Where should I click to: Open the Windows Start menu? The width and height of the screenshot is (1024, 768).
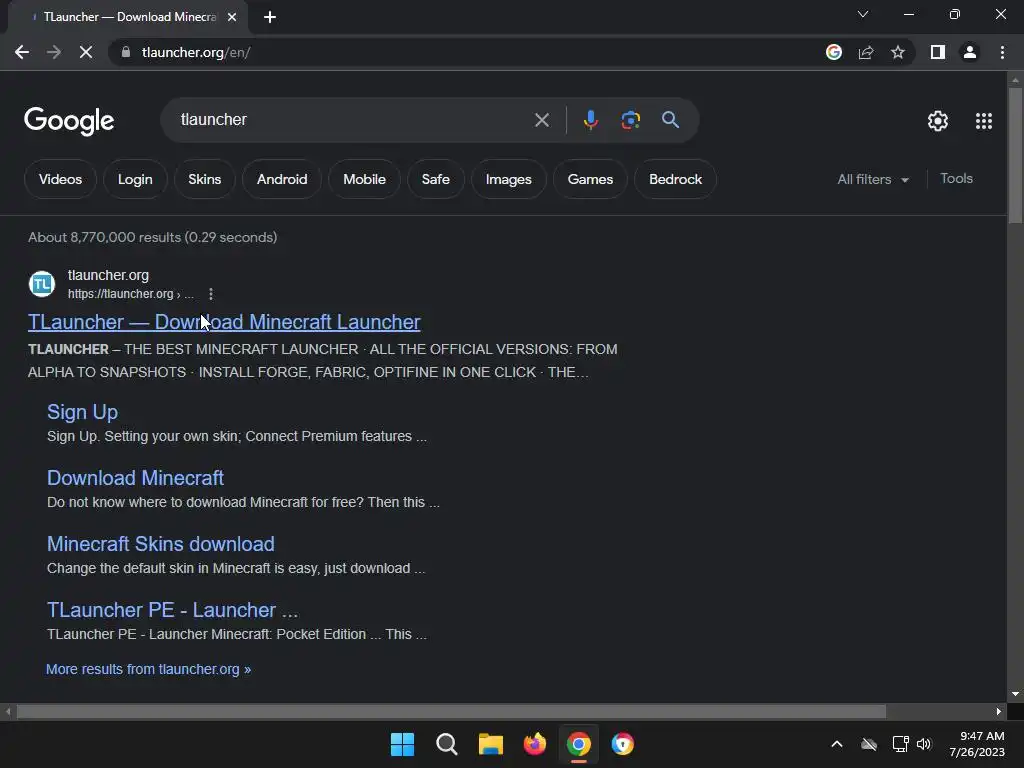click(402, 744)
